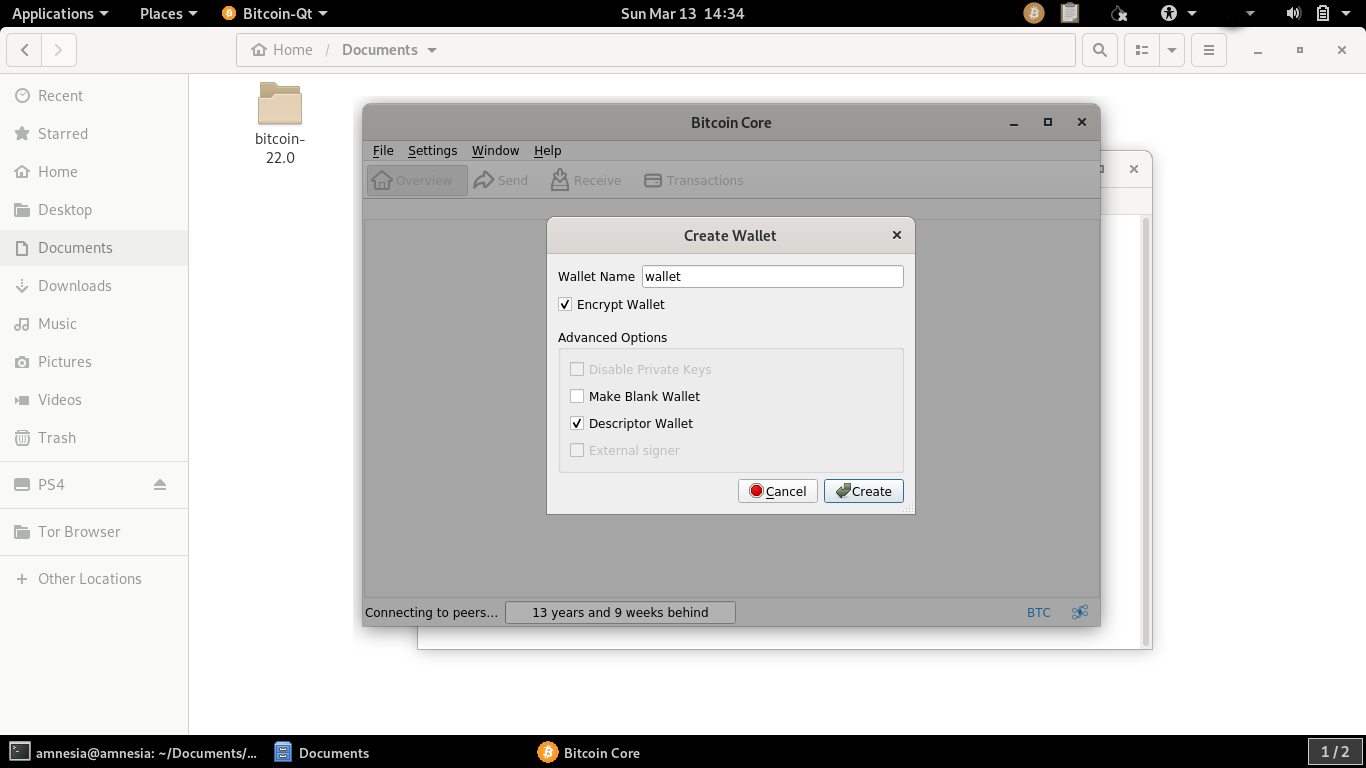This screenshot has height=768, width=1366.
Task: Enable the Make Blank Wallet checkbox
Action: (577, 396)
